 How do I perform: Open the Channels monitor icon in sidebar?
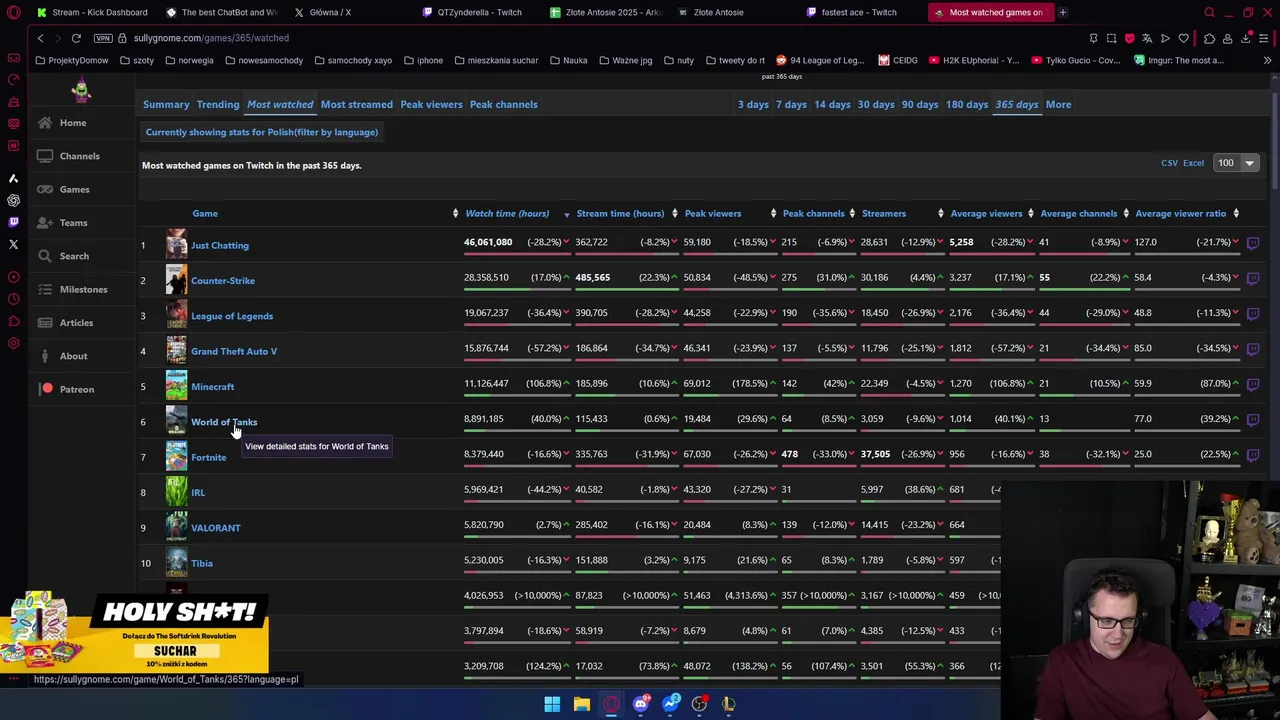(x=45, y=156)
